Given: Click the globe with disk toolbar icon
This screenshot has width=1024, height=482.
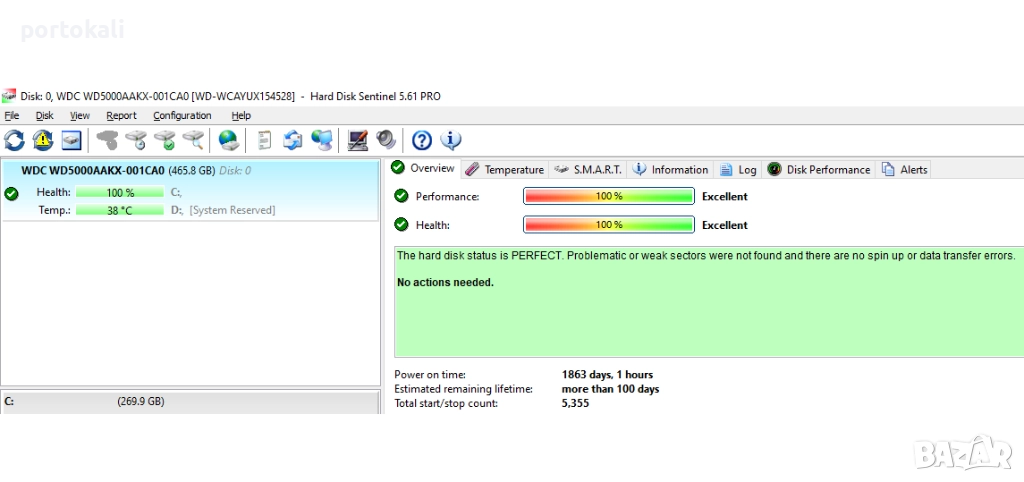Looking at the screenshot, I should (x=228, y=140).
